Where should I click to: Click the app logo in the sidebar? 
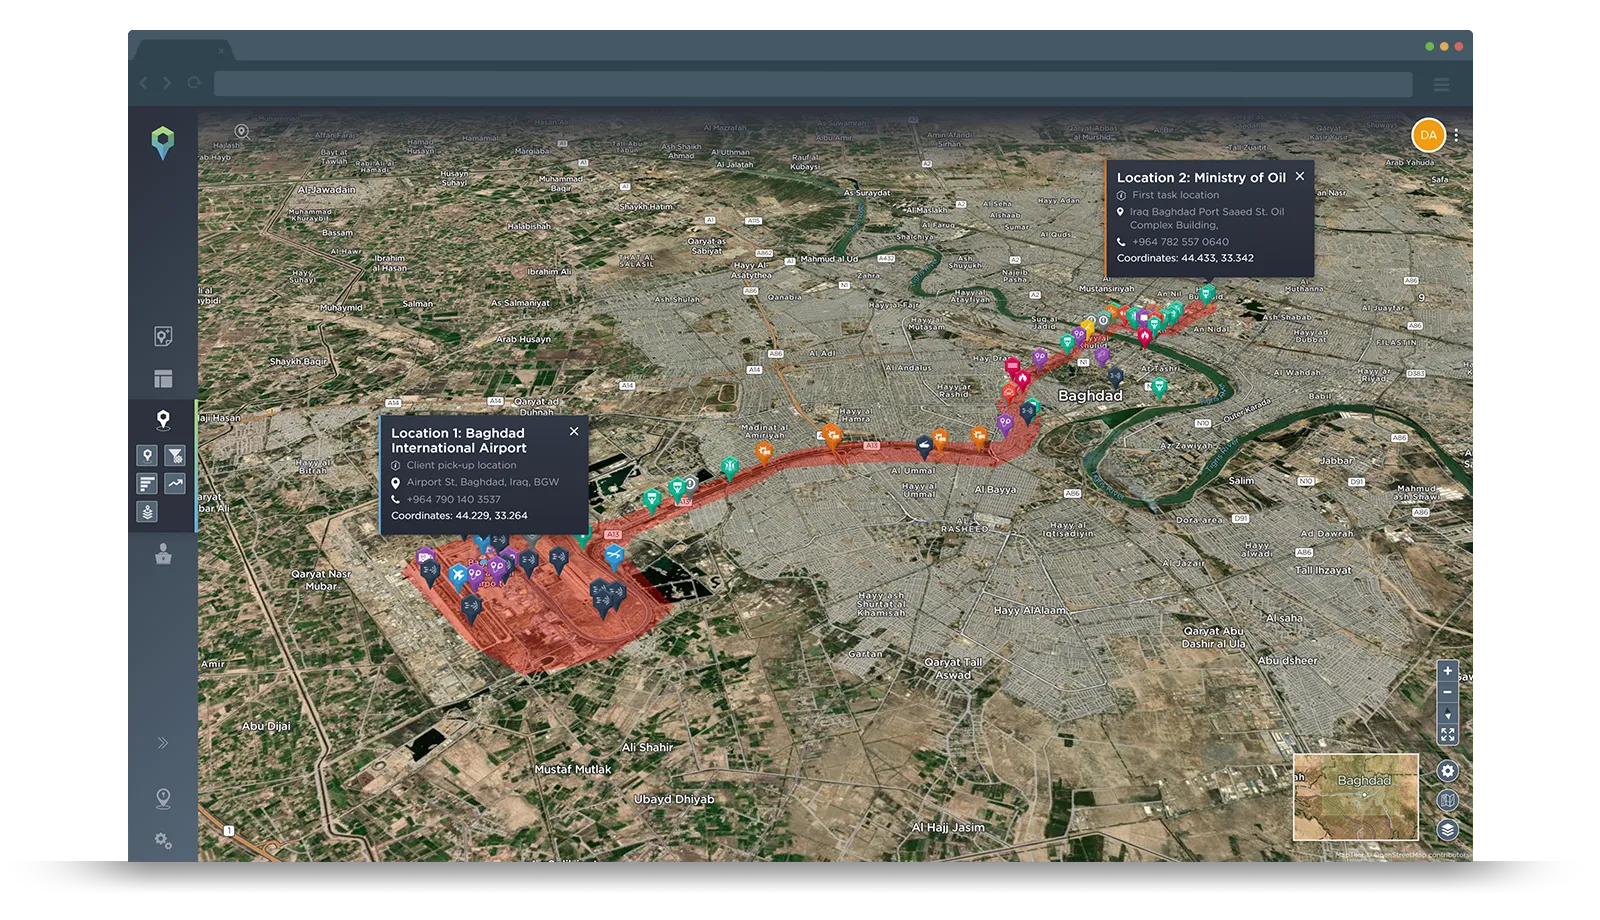163,143
